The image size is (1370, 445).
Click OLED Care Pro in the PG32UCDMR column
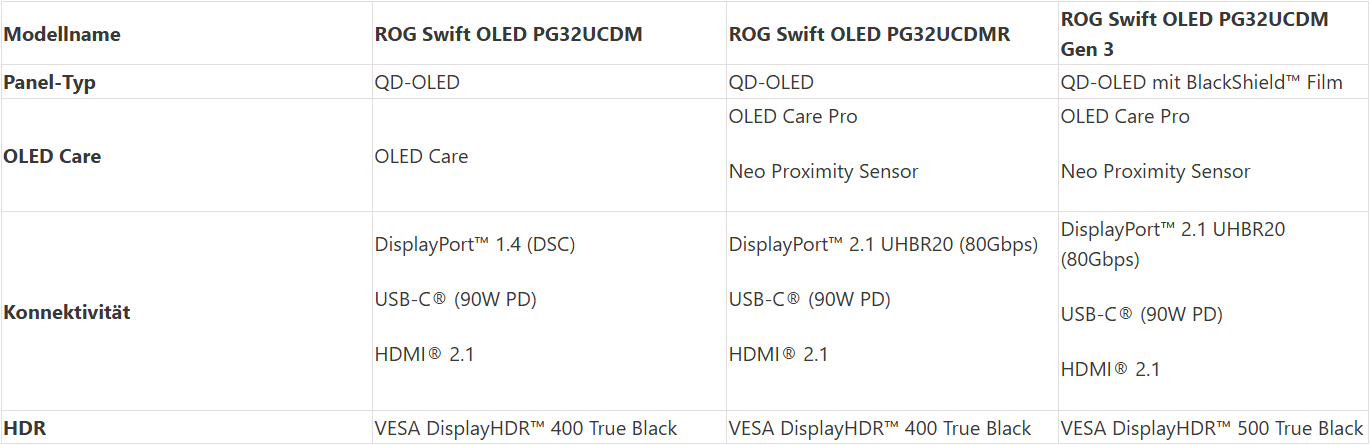pos(793,116)
